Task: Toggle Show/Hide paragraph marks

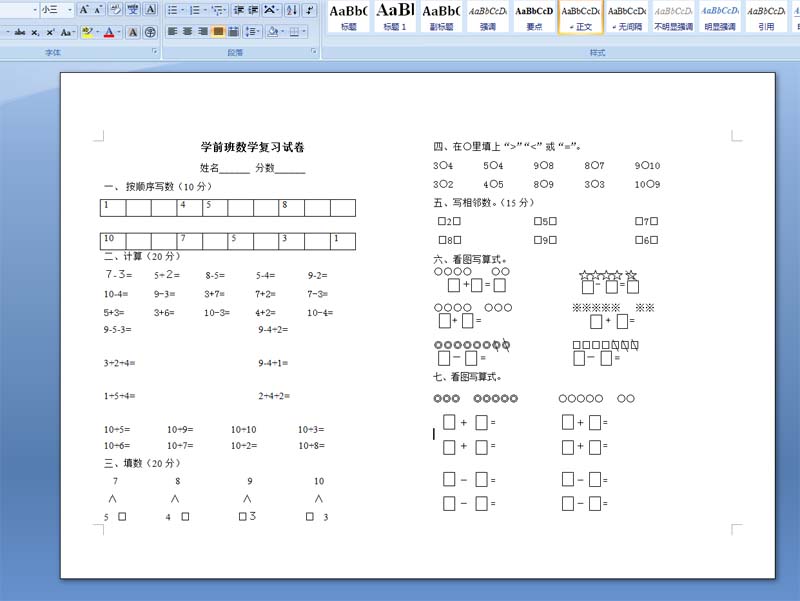Action: tap(309, 10)
